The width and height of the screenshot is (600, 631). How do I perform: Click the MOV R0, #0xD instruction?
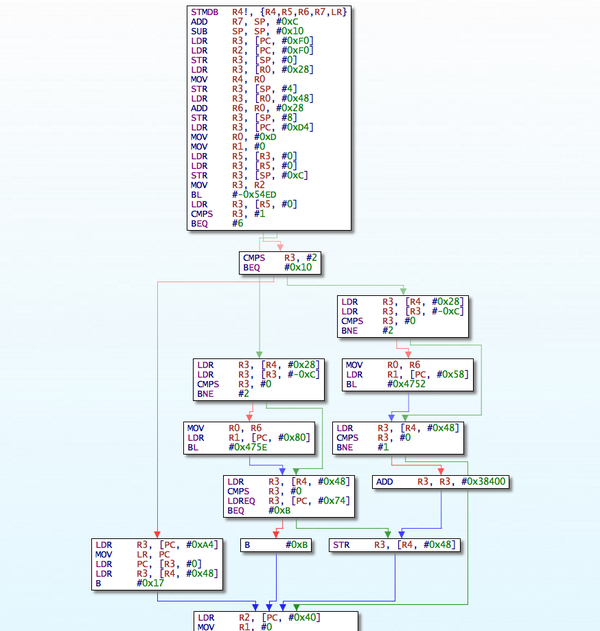click(233, 137)
